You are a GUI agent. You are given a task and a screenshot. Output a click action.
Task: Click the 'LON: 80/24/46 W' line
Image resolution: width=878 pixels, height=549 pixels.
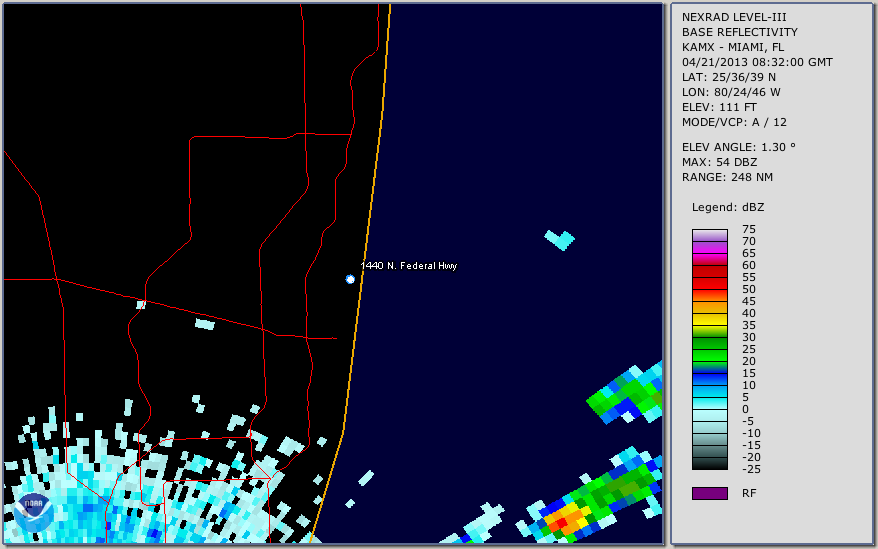(x=731, y=92)
